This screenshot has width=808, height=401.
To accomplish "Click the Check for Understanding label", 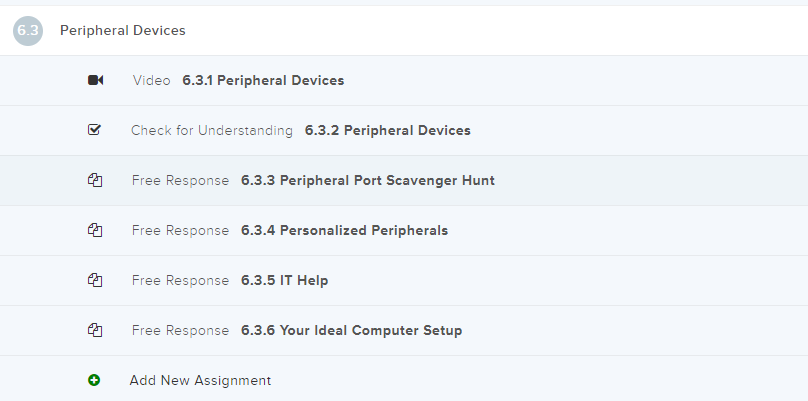I will [x=212, y=130].
